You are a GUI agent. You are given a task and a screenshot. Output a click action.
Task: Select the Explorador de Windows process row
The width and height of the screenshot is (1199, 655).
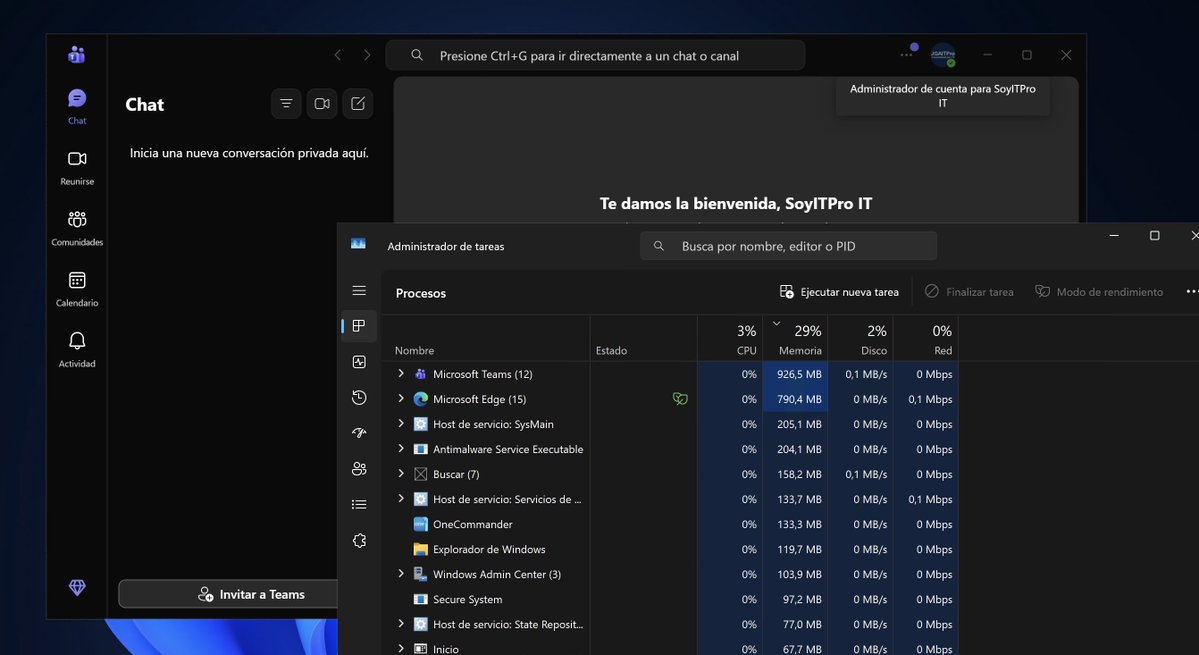coord(669,550)
